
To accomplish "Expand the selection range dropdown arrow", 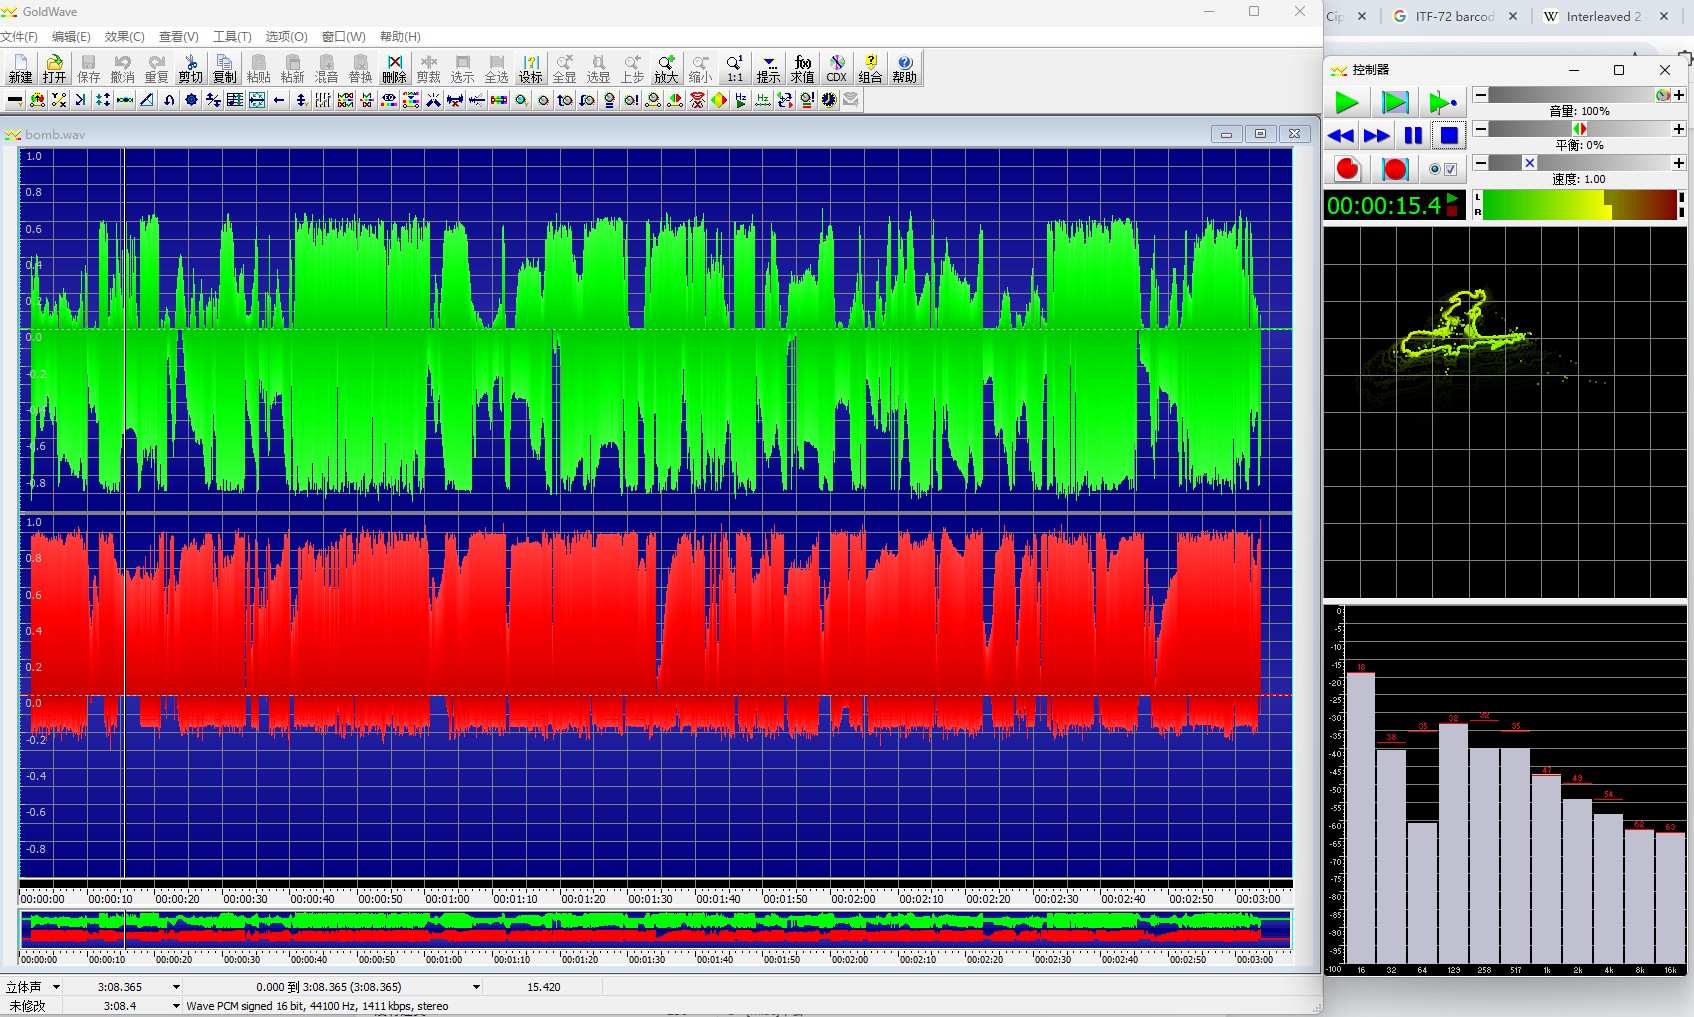I will pyautogui.click(x=476, y=987).
